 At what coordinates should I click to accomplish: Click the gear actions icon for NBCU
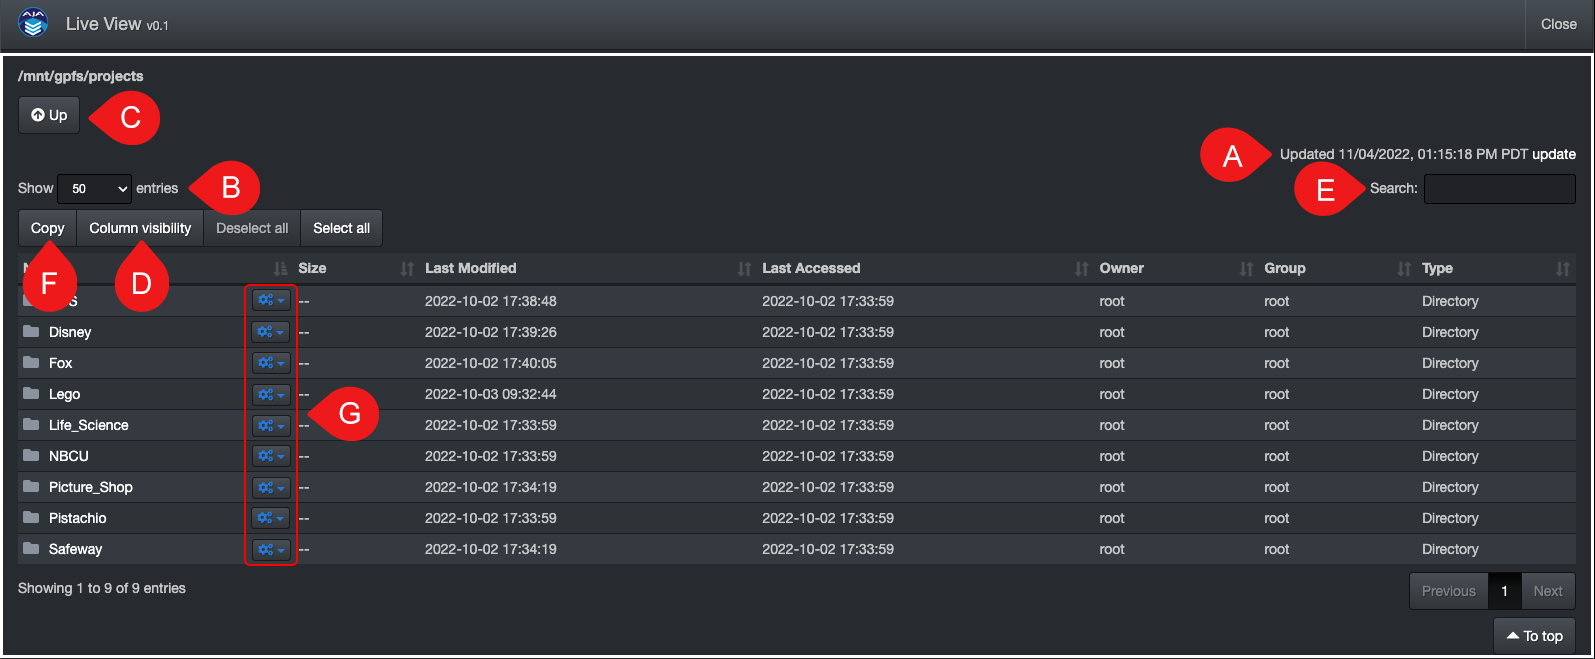point(270,456)
